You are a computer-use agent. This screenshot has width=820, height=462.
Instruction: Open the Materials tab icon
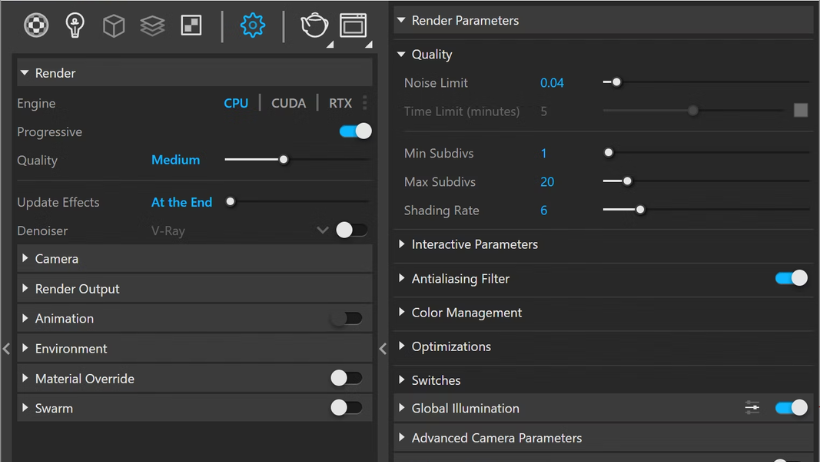(x=36, y=25)
